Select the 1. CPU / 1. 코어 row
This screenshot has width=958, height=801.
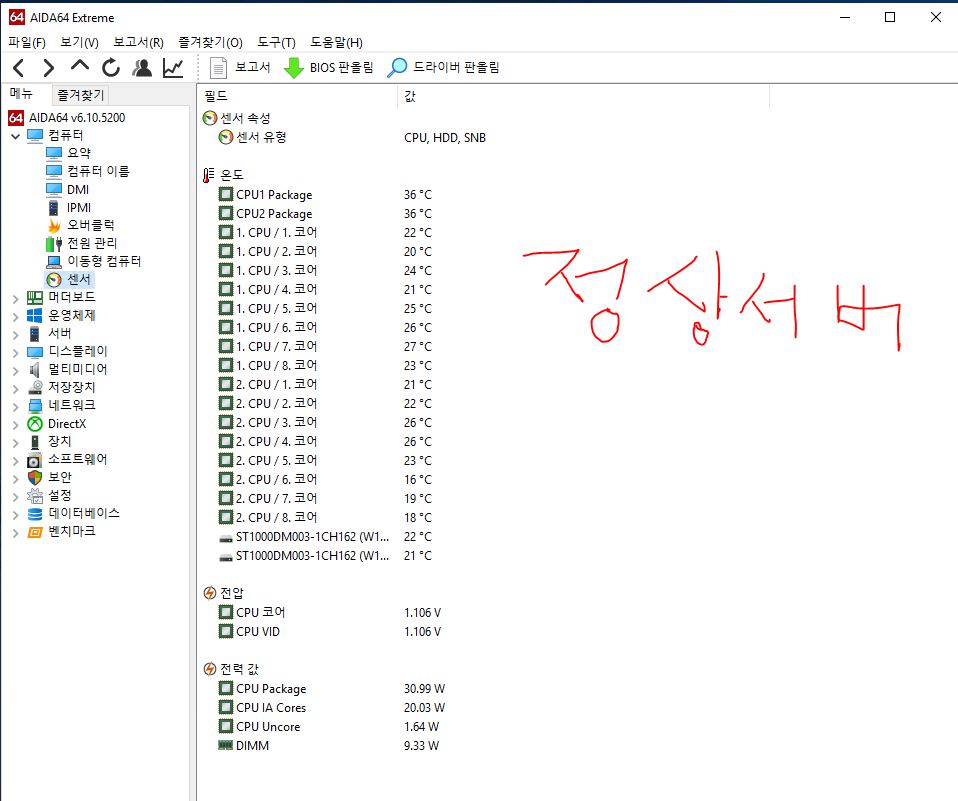(326, 233)
